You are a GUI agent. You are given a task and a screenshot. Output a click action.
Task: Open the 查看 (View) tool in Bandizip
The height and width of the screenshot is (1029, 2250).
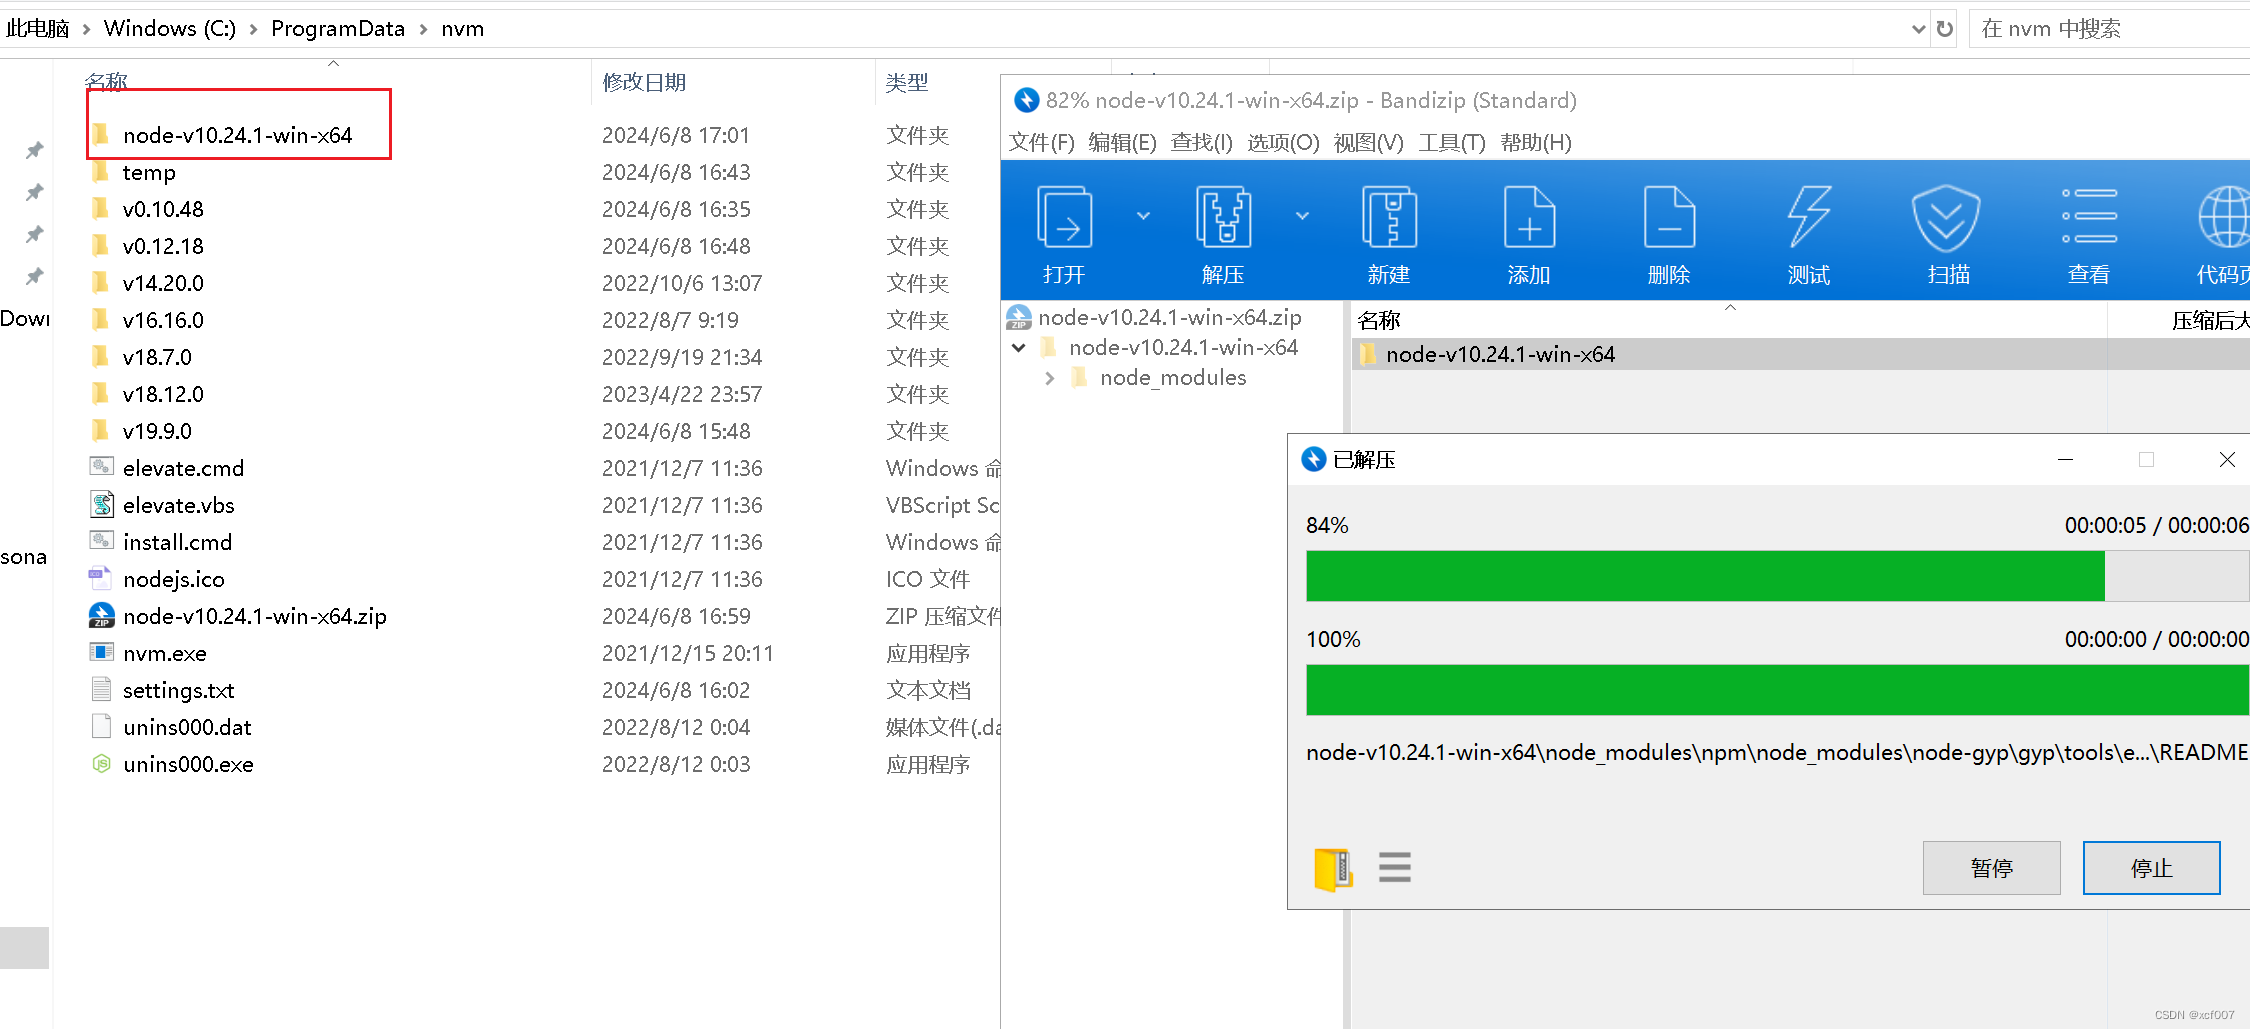[2088, 232]
